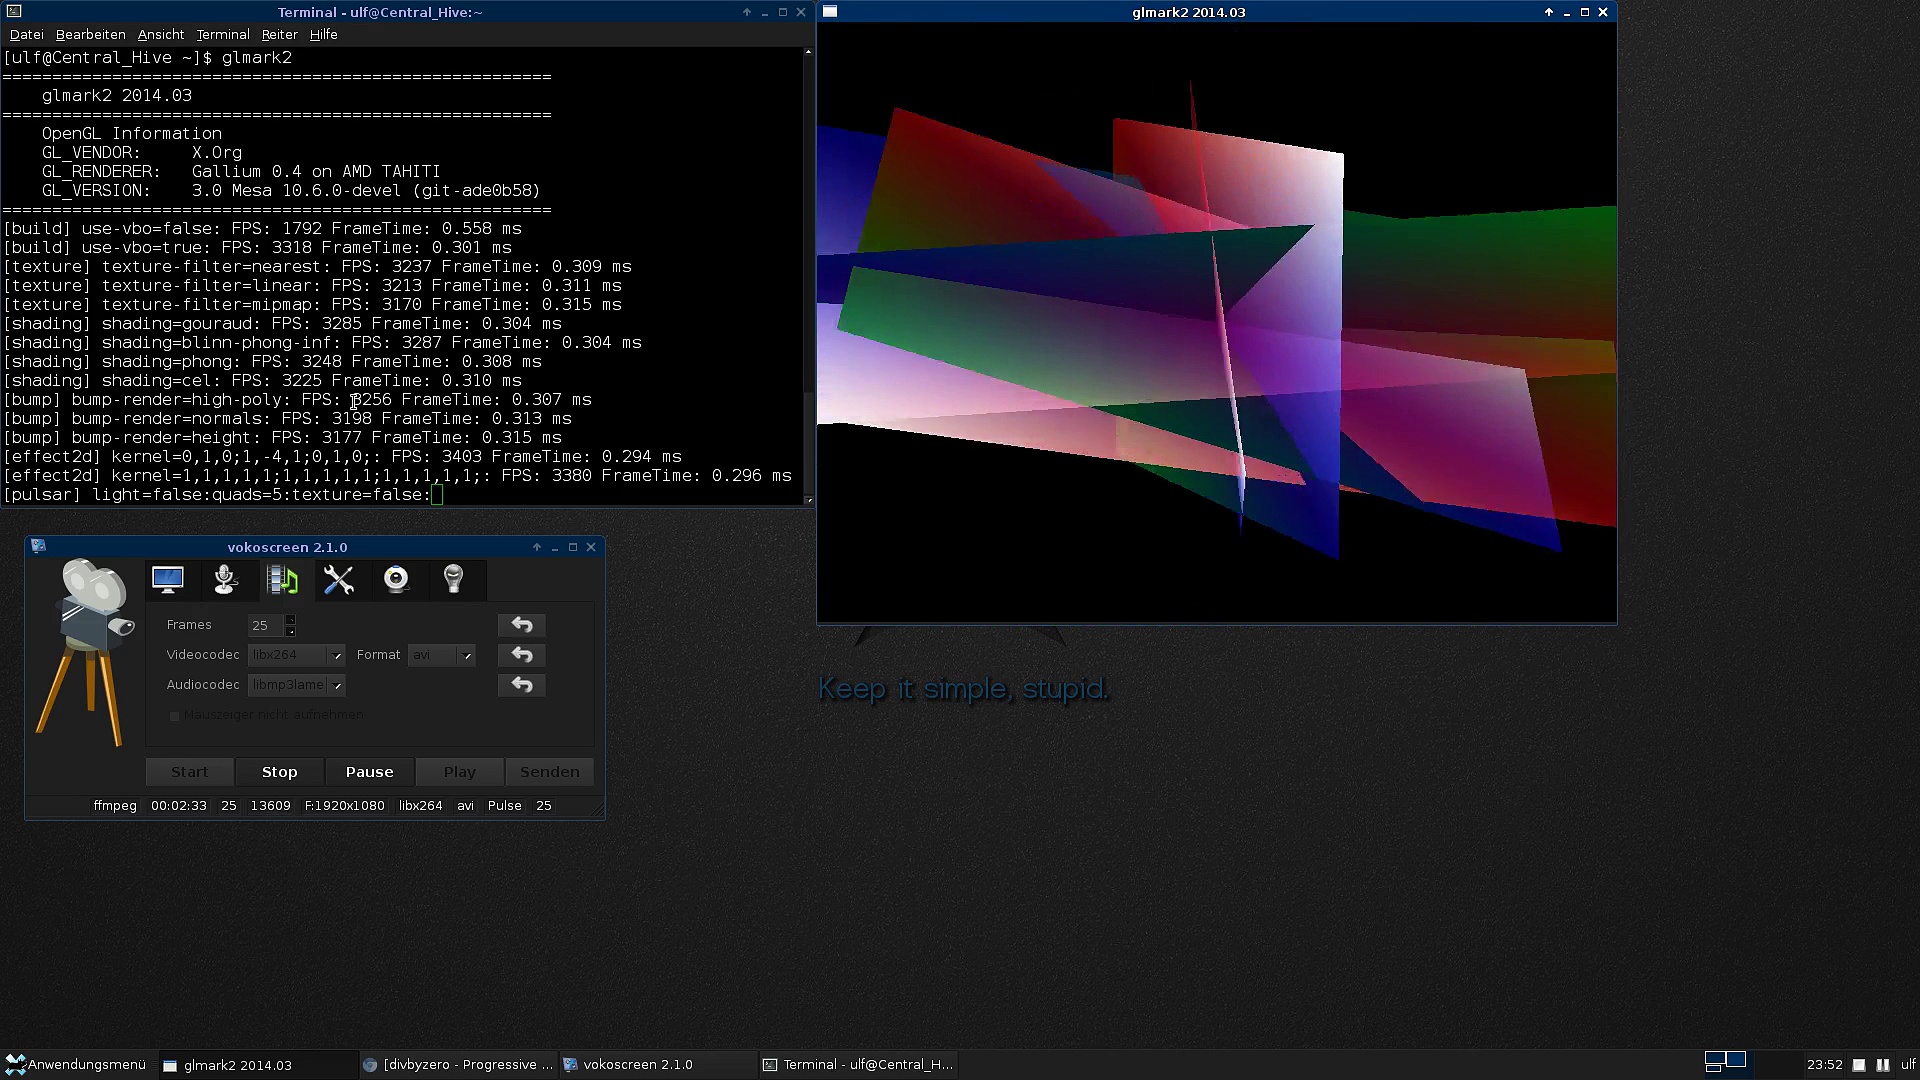Expand the Videocodec libx264 dropdown
Viewport: 1920px width, 1080px height.
(x=337, y=655)
